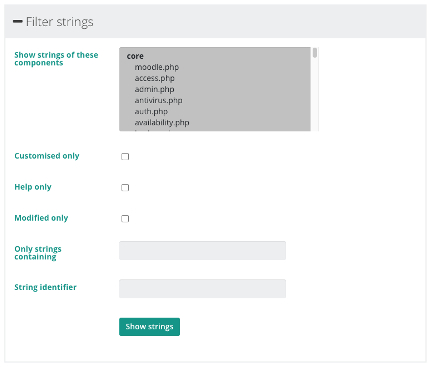Select moodle.php in the components list

click(x=157, y=67)
